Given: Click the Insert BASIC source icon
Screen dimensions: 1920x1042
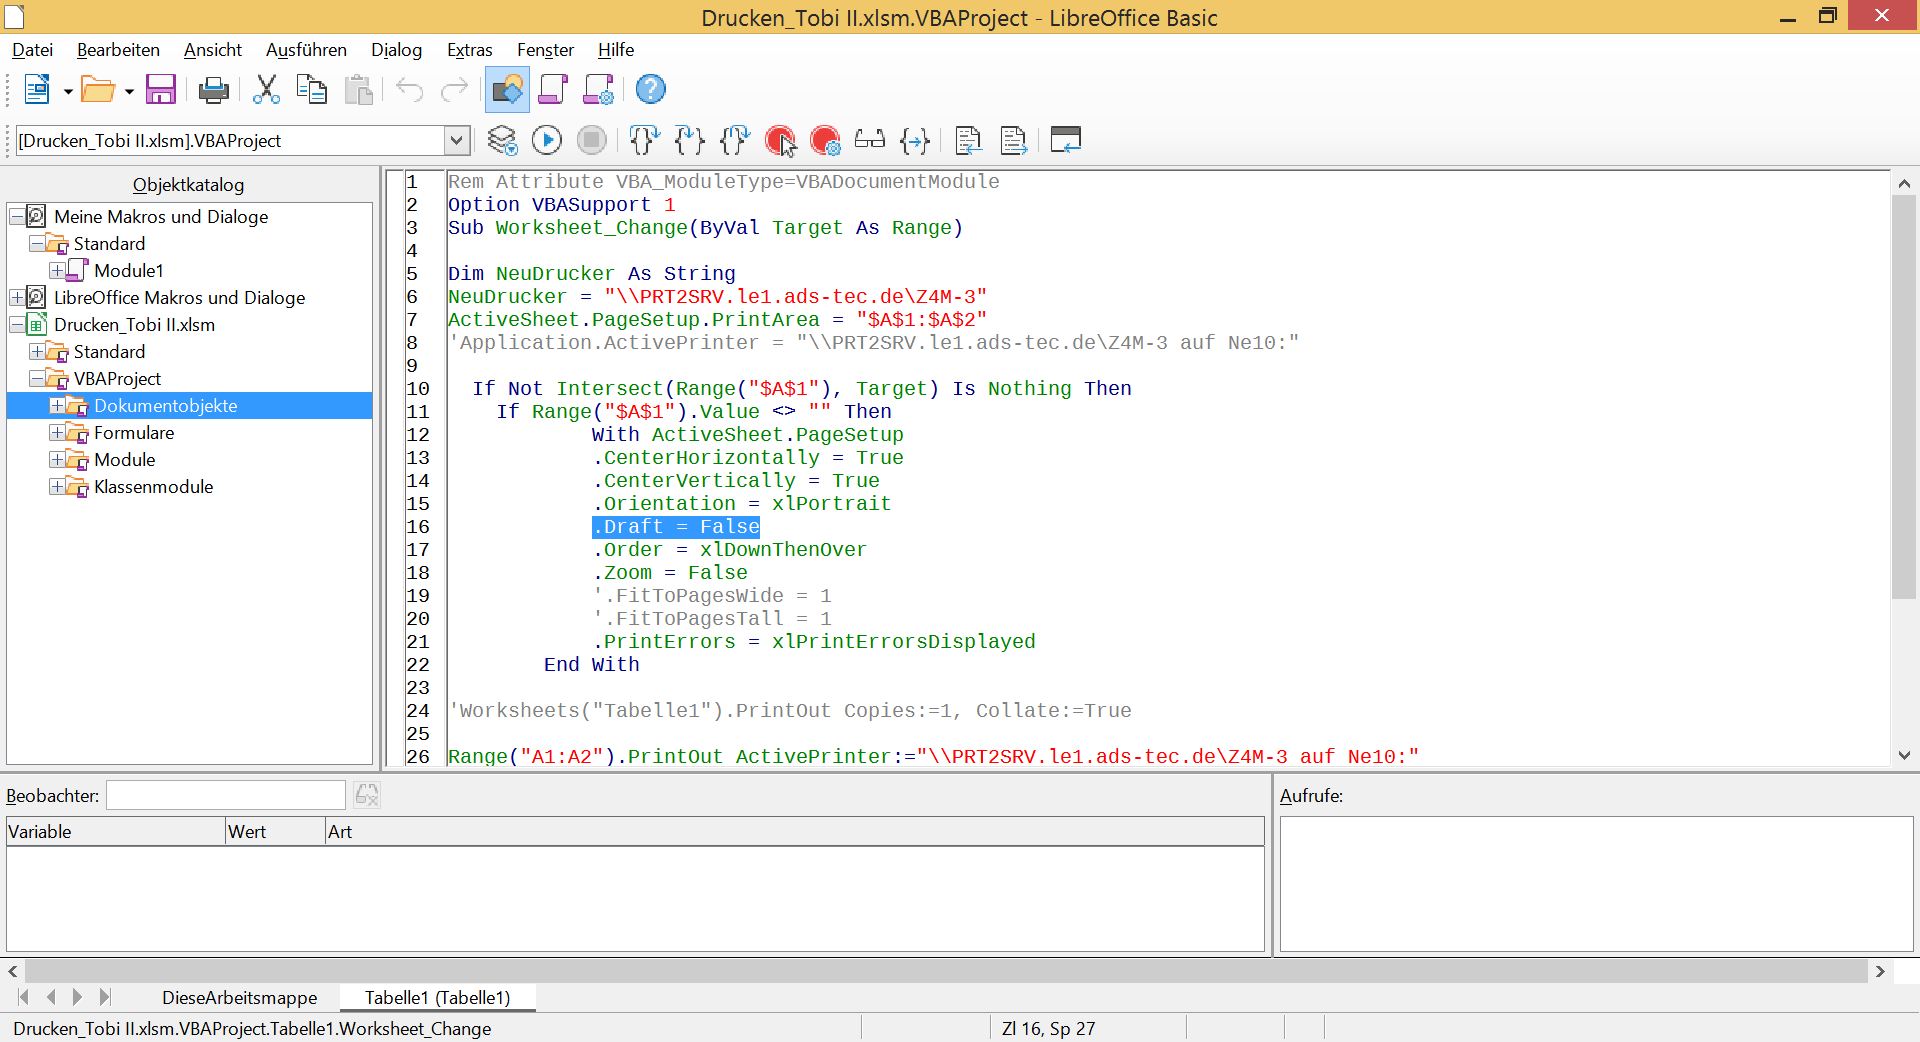Looking at the screenshot, I should (968, 140).
